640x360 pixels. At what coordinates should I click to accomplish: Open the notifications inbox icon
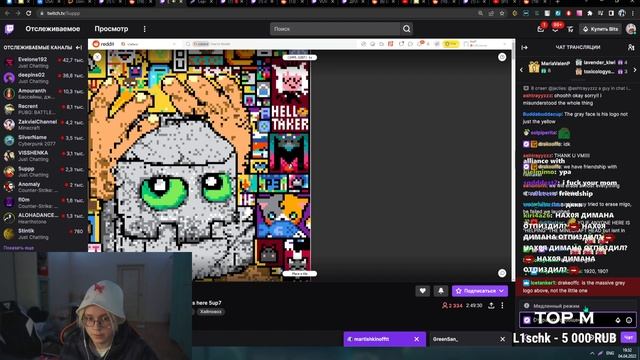tap(541, 29)
